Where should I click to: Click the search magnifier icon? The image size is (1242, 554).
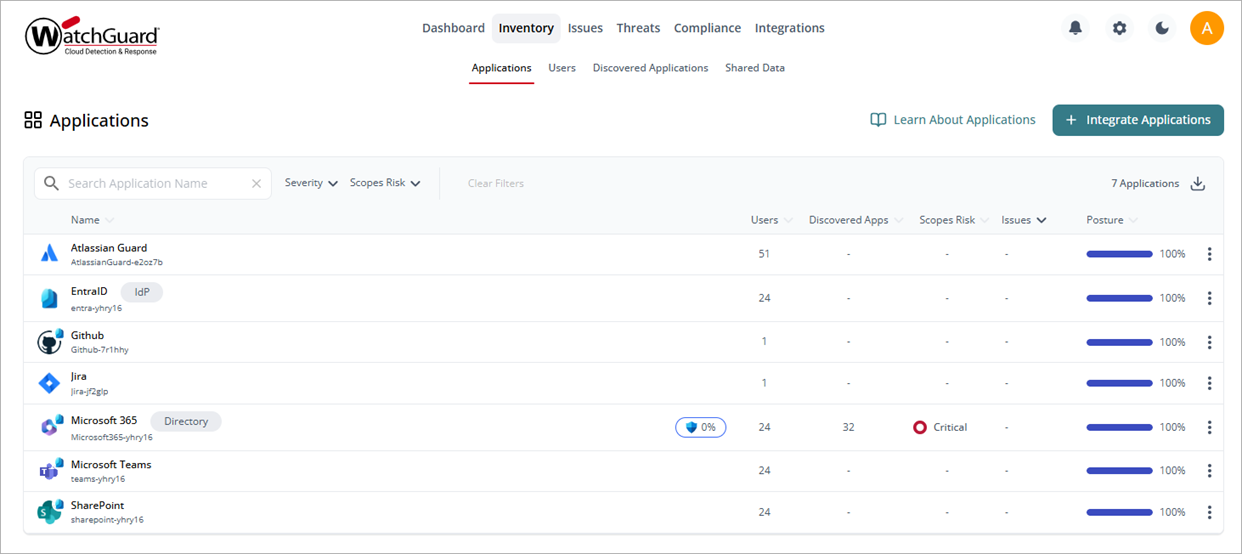[52, 184]
